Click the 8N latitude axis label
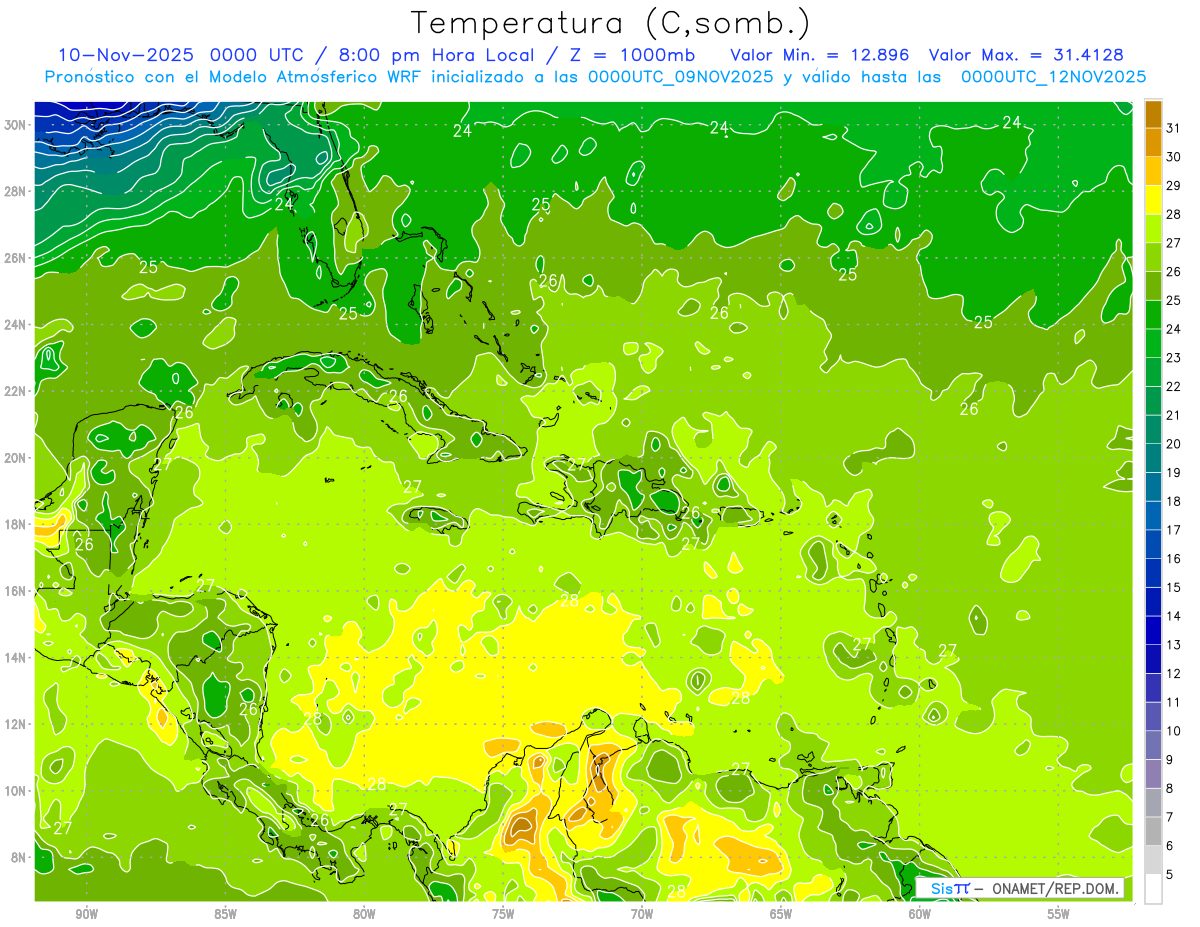Screen dimensions: 1200x927 pyautogui.click(x=20, y=857)
